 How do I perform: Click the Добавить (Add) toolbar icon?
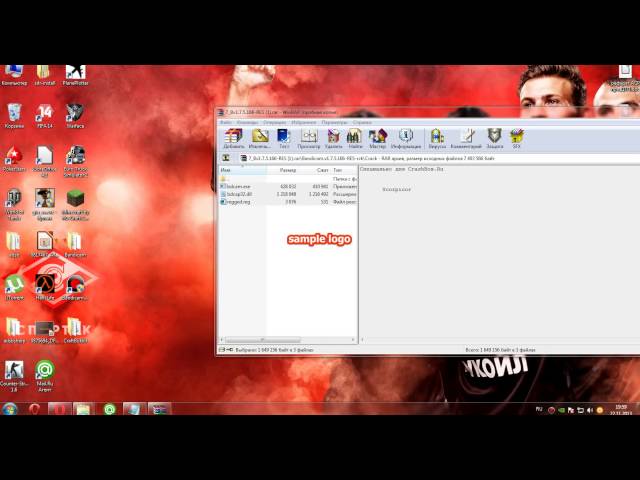point(233,138)
